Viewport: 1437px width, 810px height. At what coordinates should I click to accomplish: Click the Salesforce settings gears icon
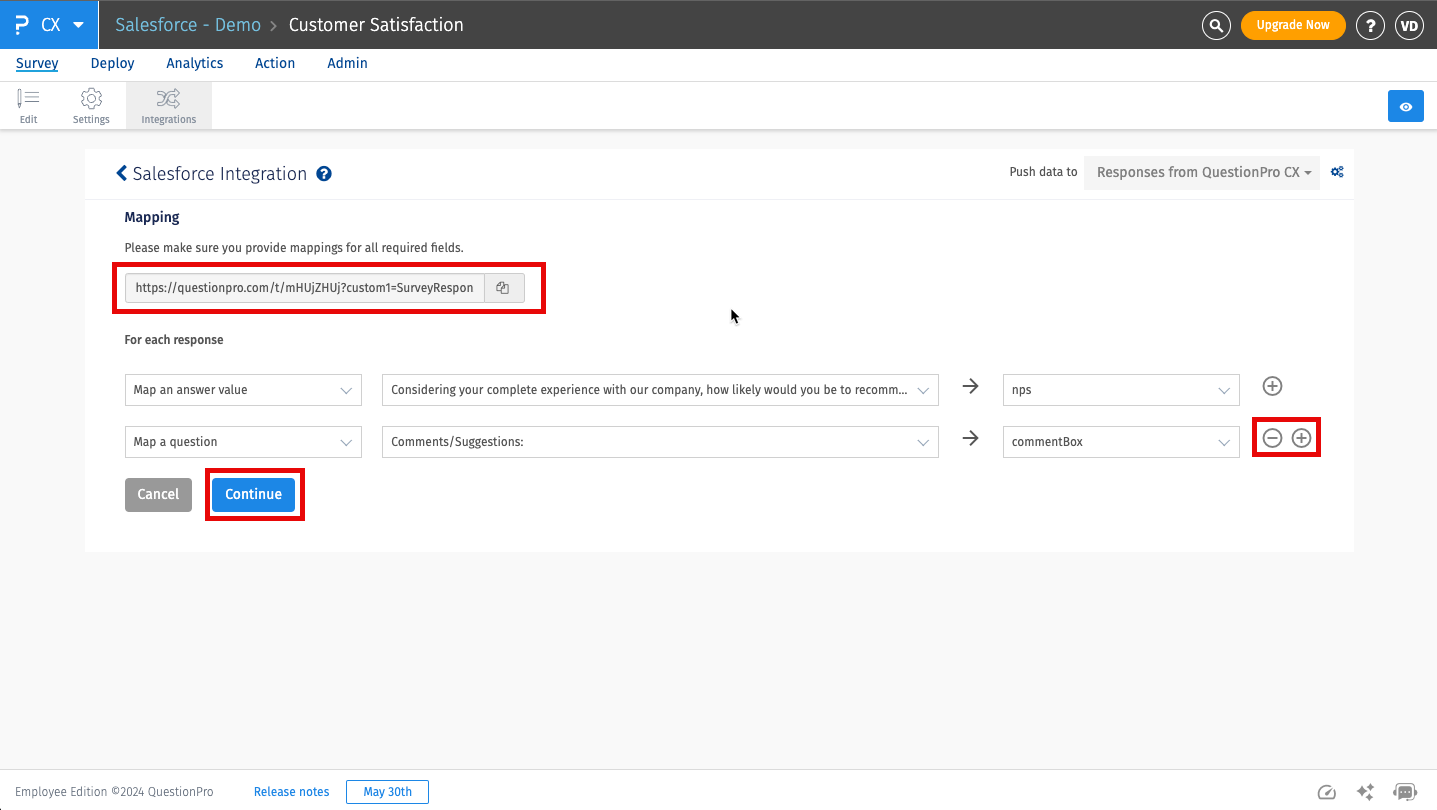1337,172
